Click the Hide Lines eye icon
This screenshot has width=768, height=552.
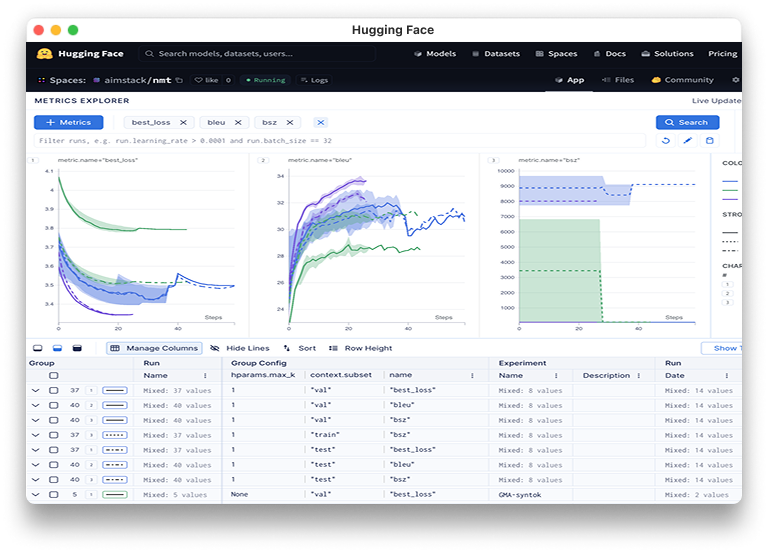[x=215, y=348]
